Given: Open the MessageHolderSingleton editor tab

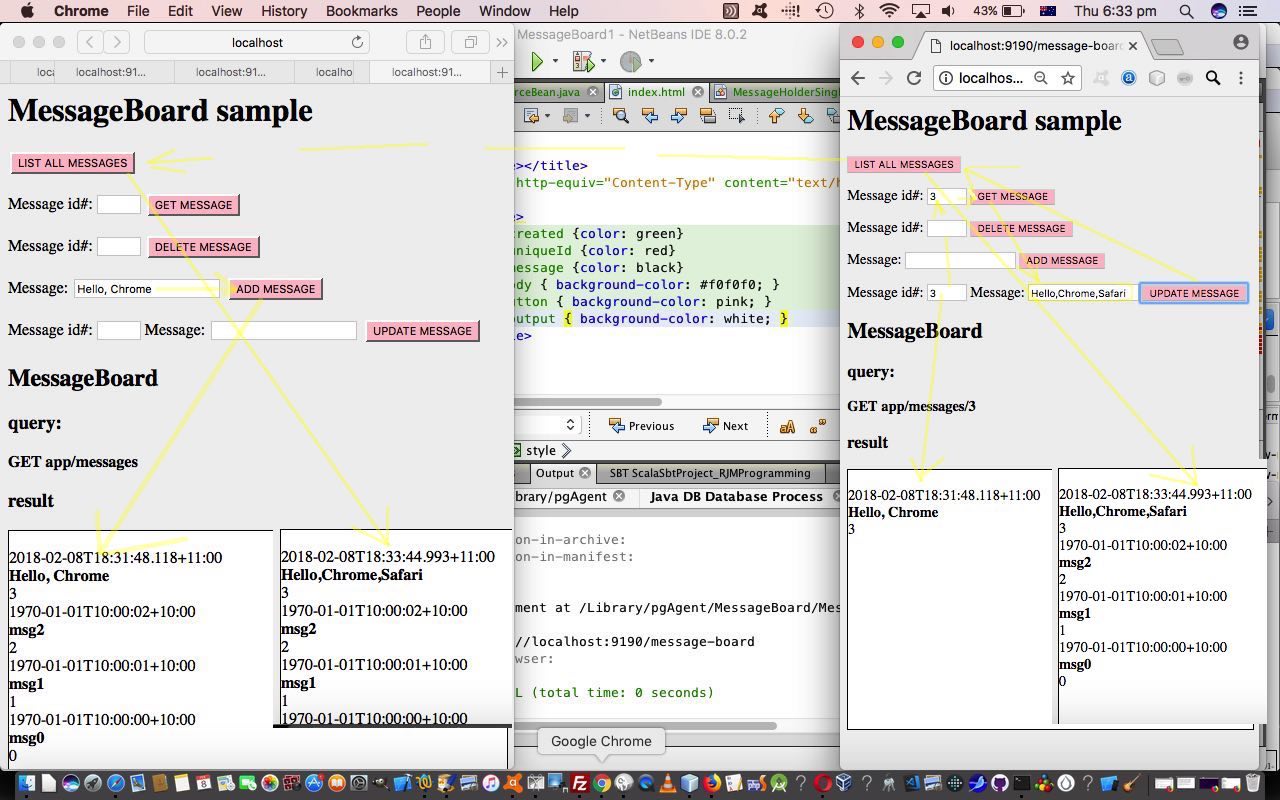Looking at the screenshot, I should (776, 91).
